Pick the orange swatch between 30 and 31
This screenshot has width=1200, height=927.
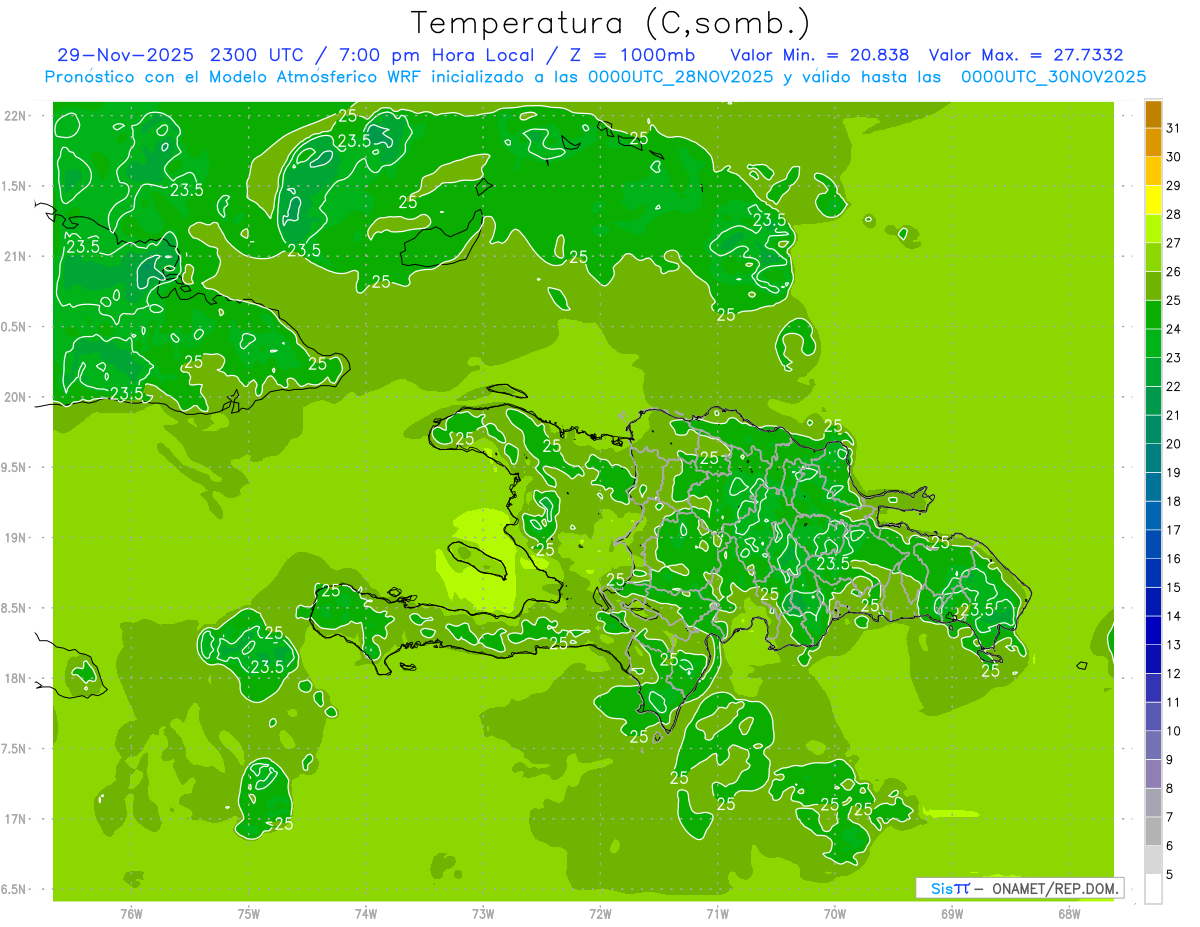[1153, 143]
